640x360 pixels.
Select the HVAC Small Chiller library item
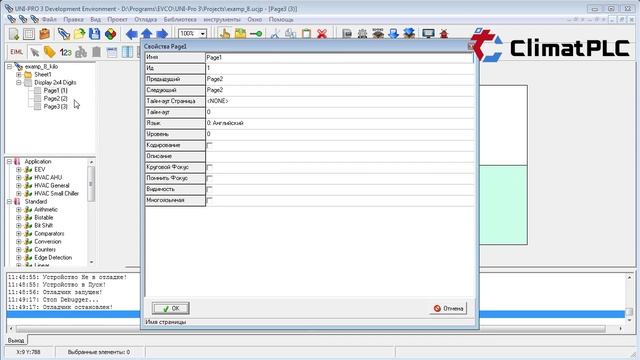click(x=56, y=193)
